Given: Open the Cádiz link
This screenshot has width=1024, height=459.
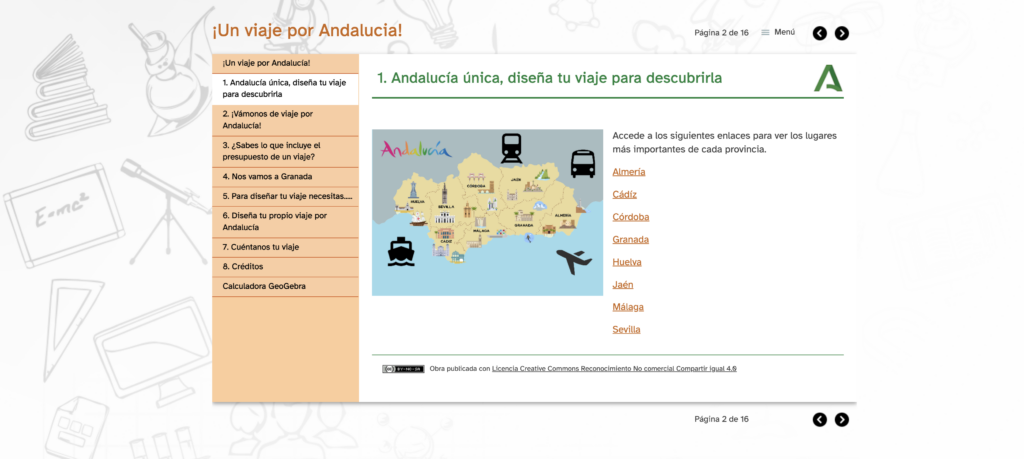Looking at the screenshot, I should (624, 195).
